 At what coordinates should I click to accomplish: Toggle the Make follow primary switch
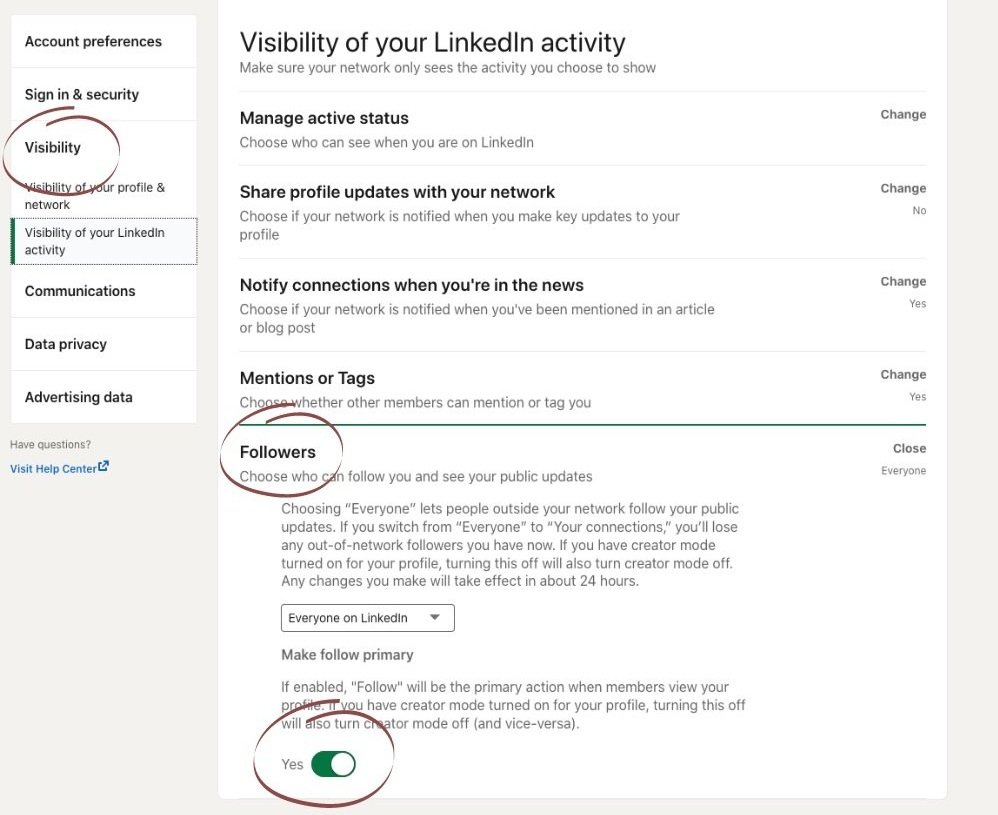click(333, 764)
